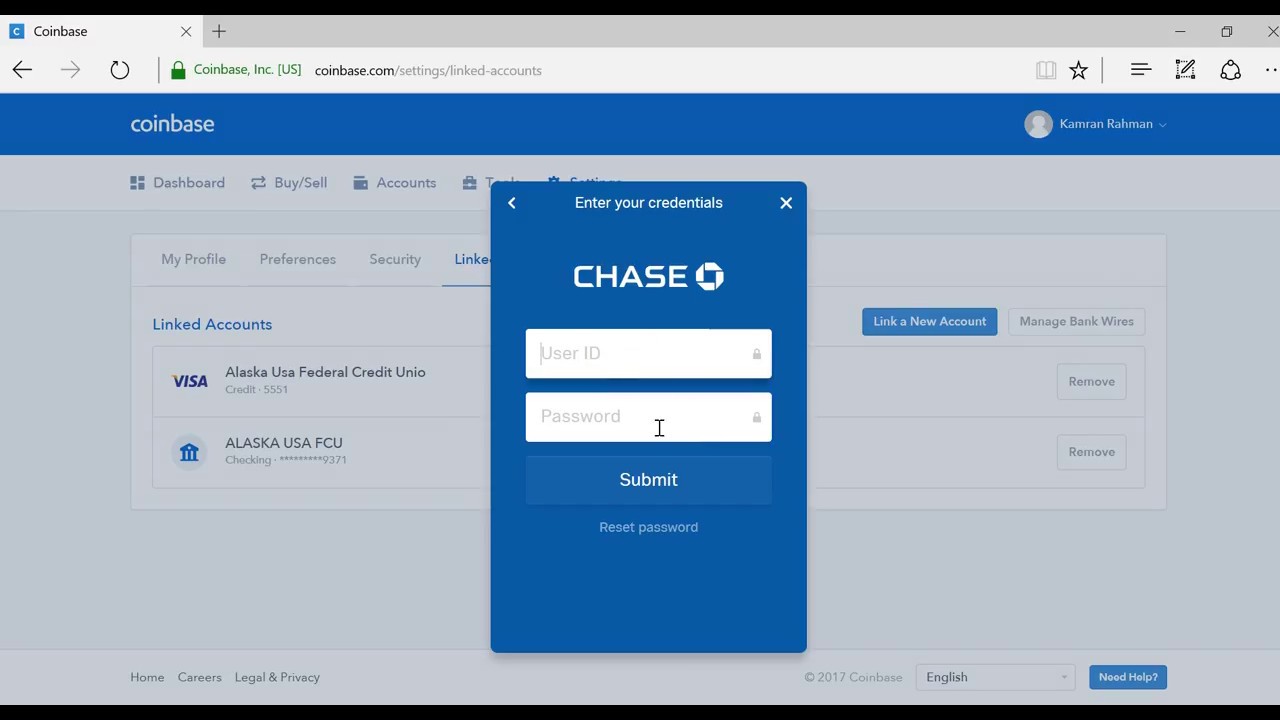This screenshot has height=720, width=1280.
Task: Focus the Password field
Action: coord(648,417)
